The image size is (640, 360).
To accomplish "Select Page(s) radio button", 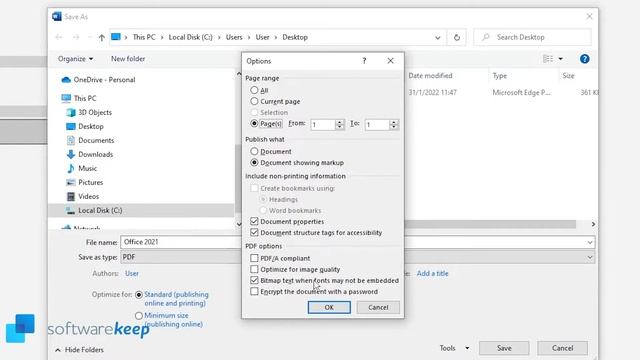I will pos(254,123).
